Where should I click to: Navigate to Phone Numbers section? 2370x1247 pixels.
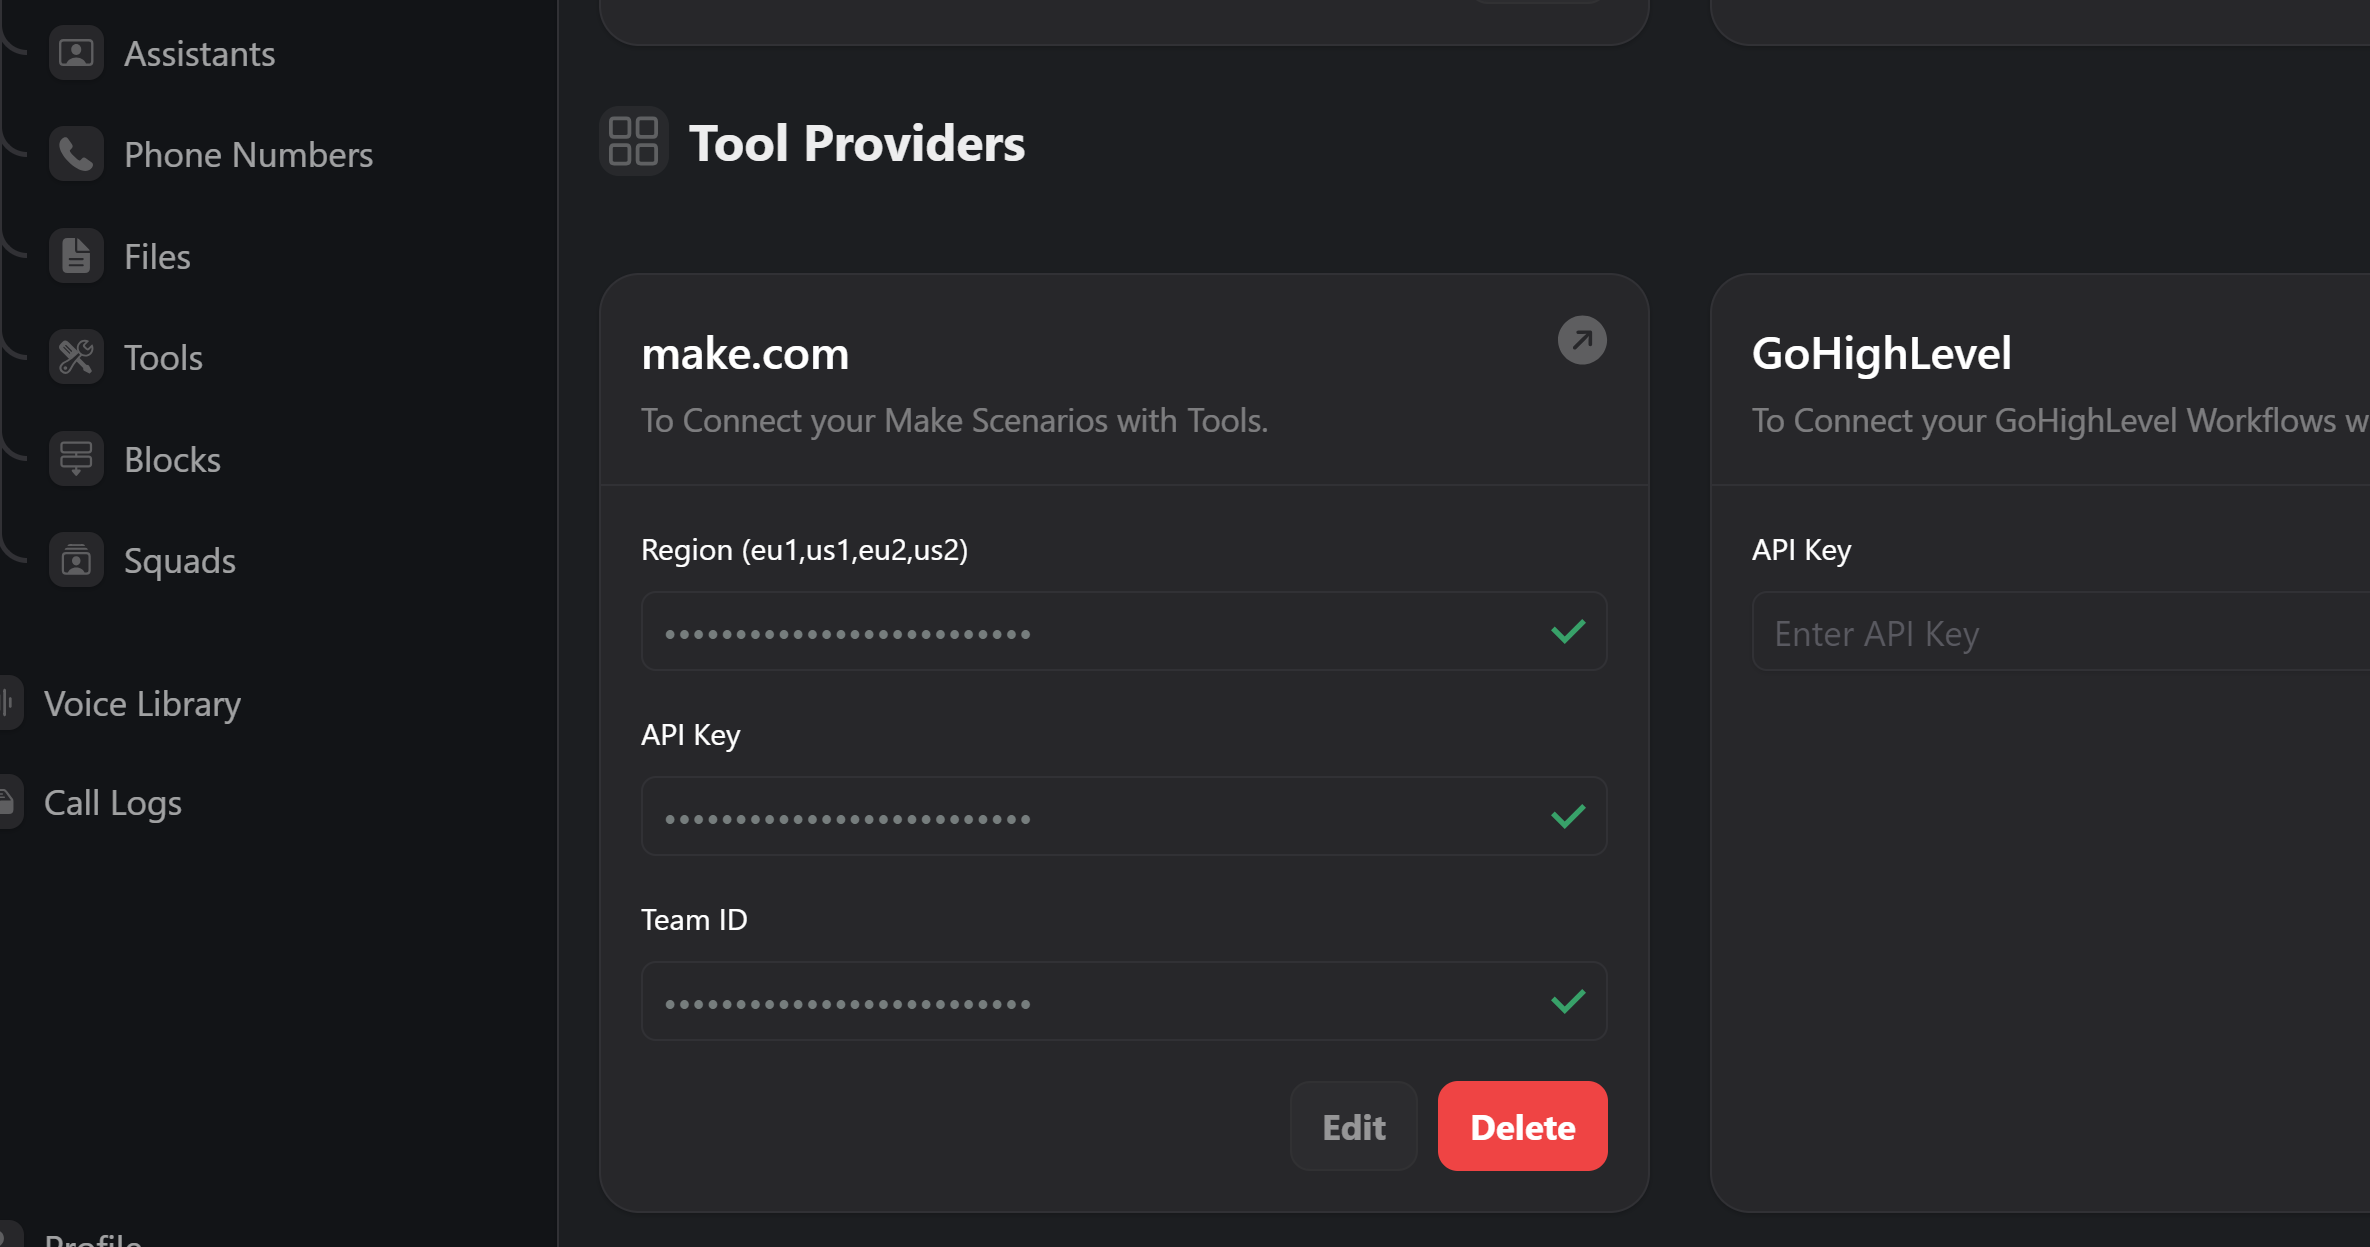pyautogui.click(x=248, y=155)
